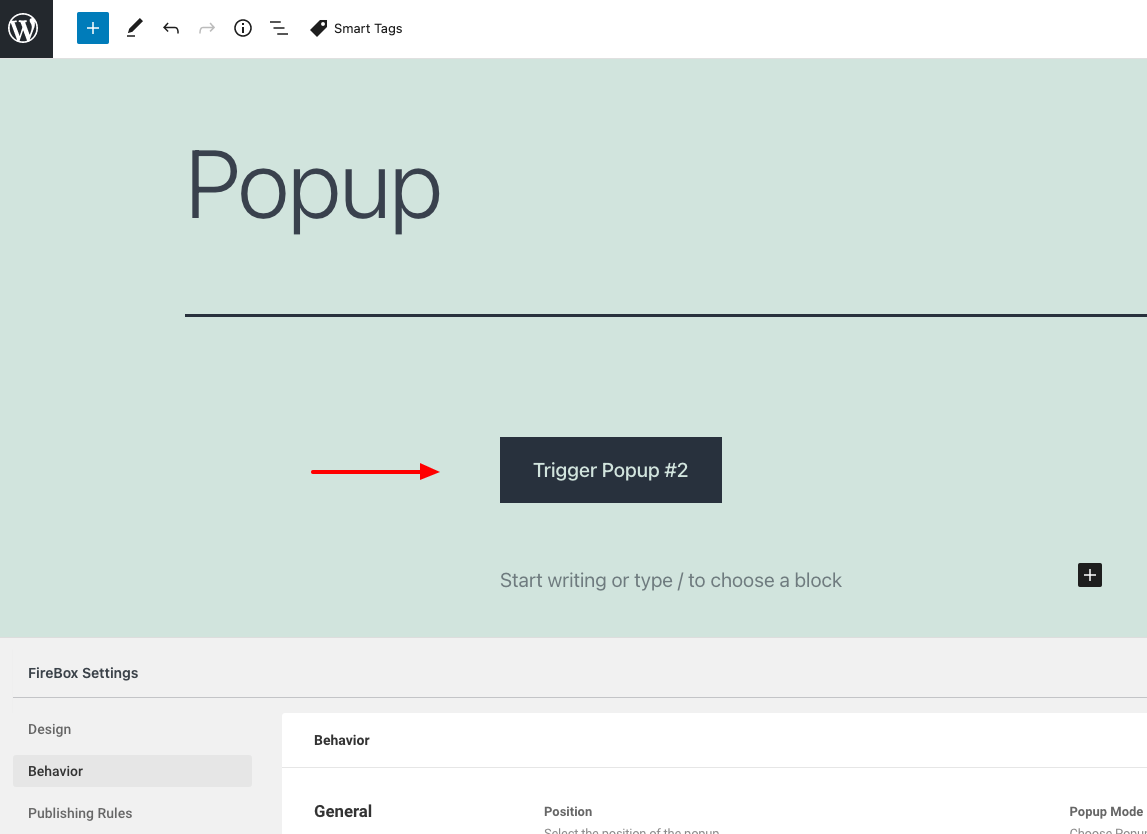Click the Trigger Popup #2 button block
1147x834 pixels.
point(611,470)
